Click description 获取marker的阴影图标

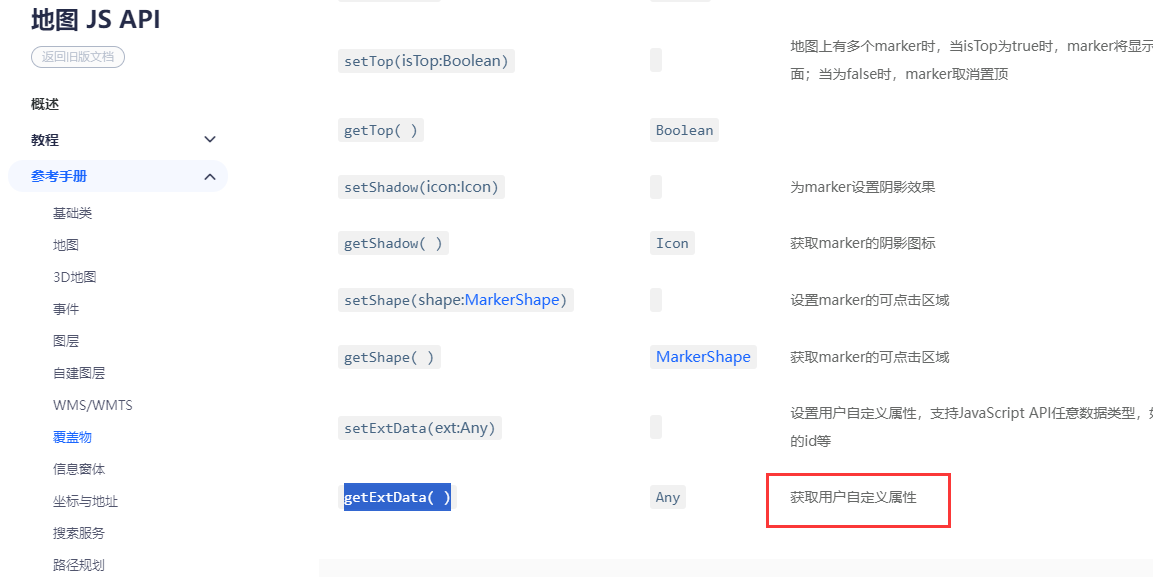(863, 243)
